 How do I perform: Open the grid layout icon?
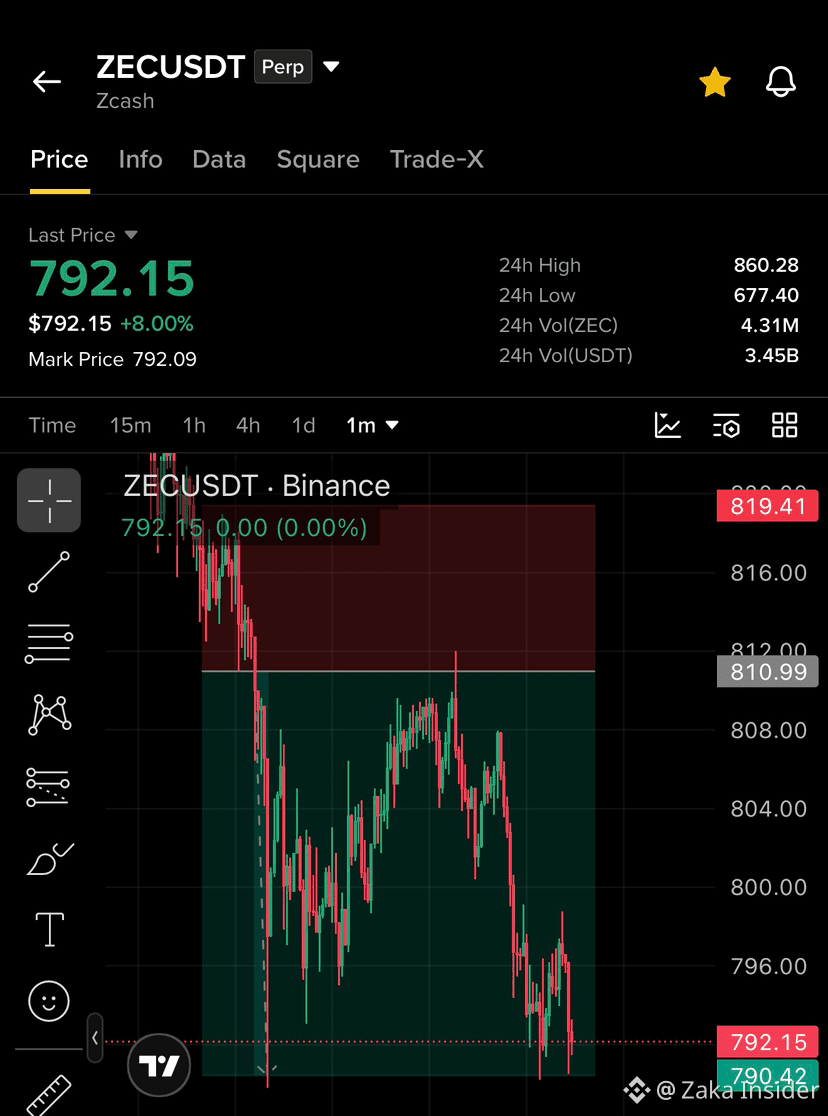point(785,425)
